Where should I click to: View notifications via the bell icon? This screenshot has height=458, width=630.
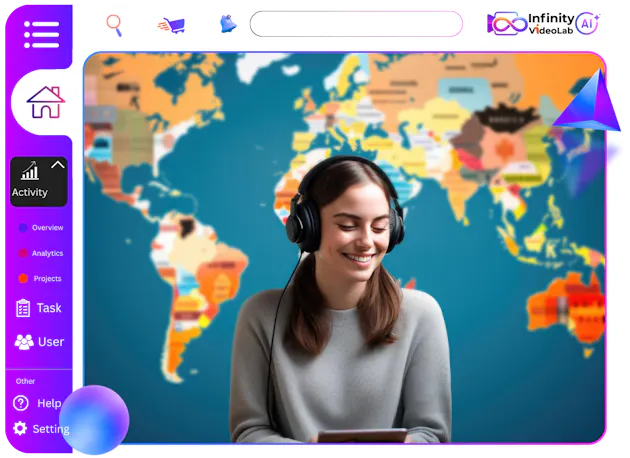pos(228,24)
